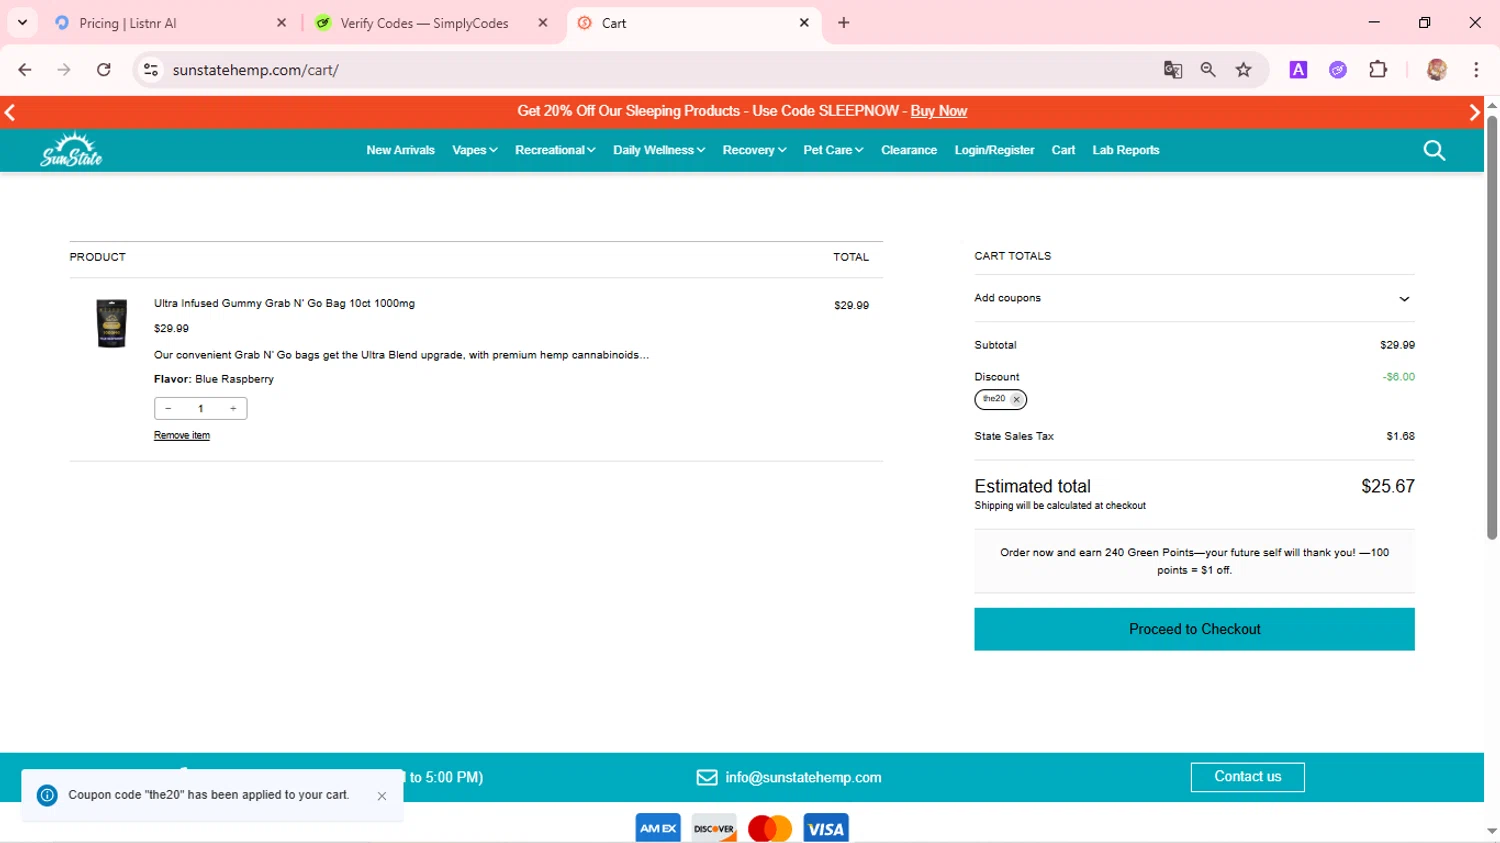Bookmark this page with star icon
This screenshot has width=1500, height=843.
[x=1243, y=70]
